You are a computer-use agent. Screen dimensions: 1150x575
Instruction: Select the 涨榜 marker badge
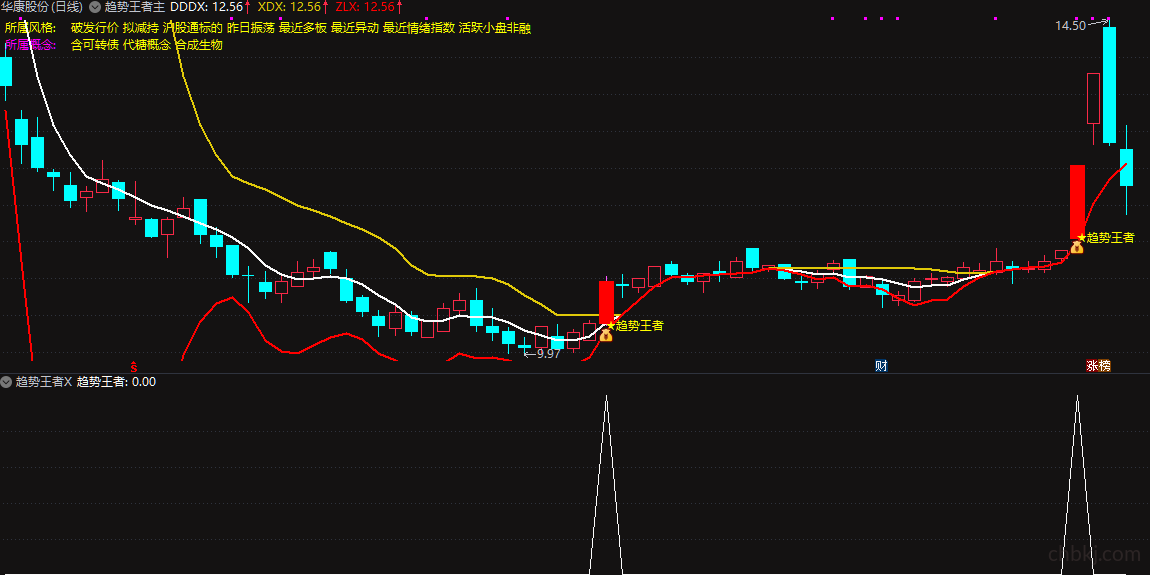pos(1099,365)
